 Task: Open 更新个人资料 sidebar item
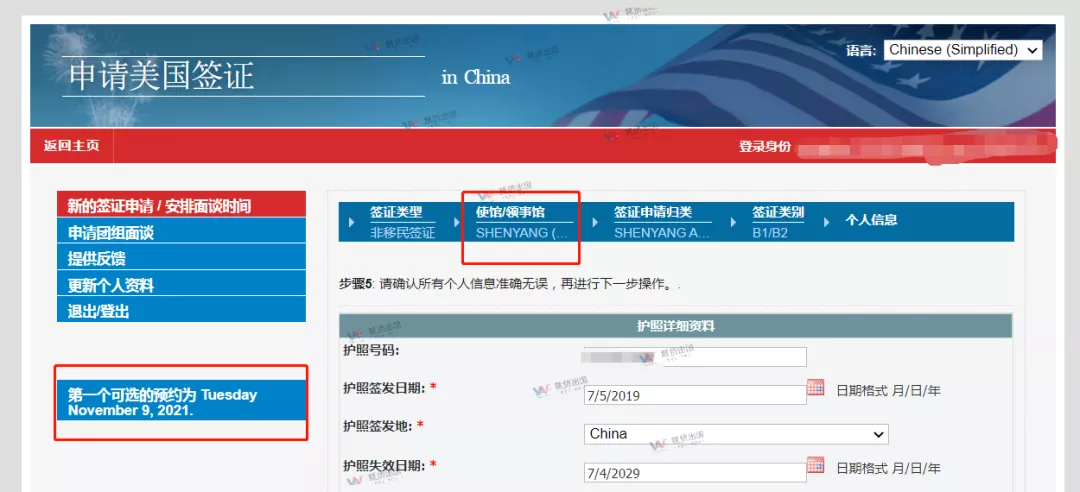click(x=181, y=285)
